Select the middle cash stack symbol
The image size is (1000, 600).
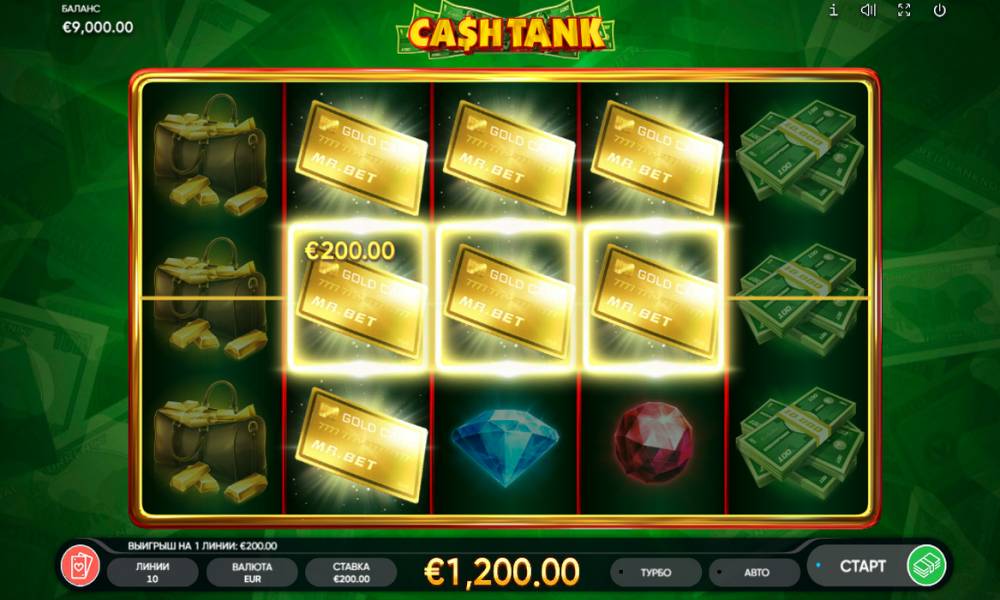[799, 298]
